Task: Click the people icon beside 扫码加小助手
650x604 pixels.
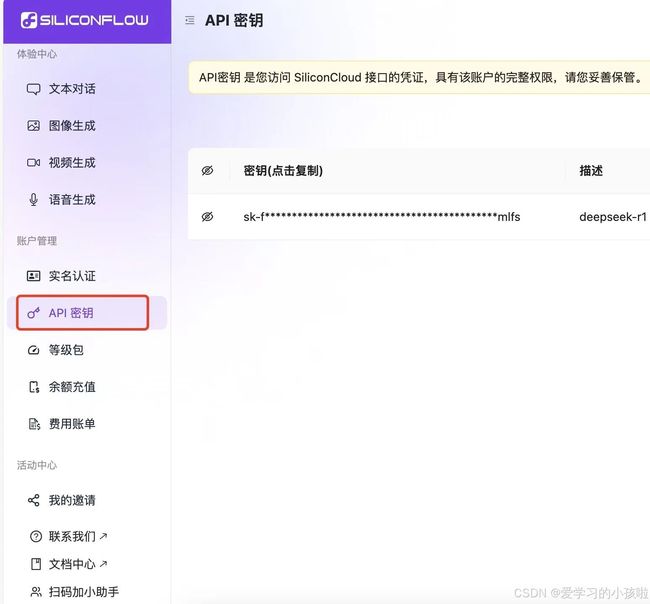Action: [x=36, y=592]
